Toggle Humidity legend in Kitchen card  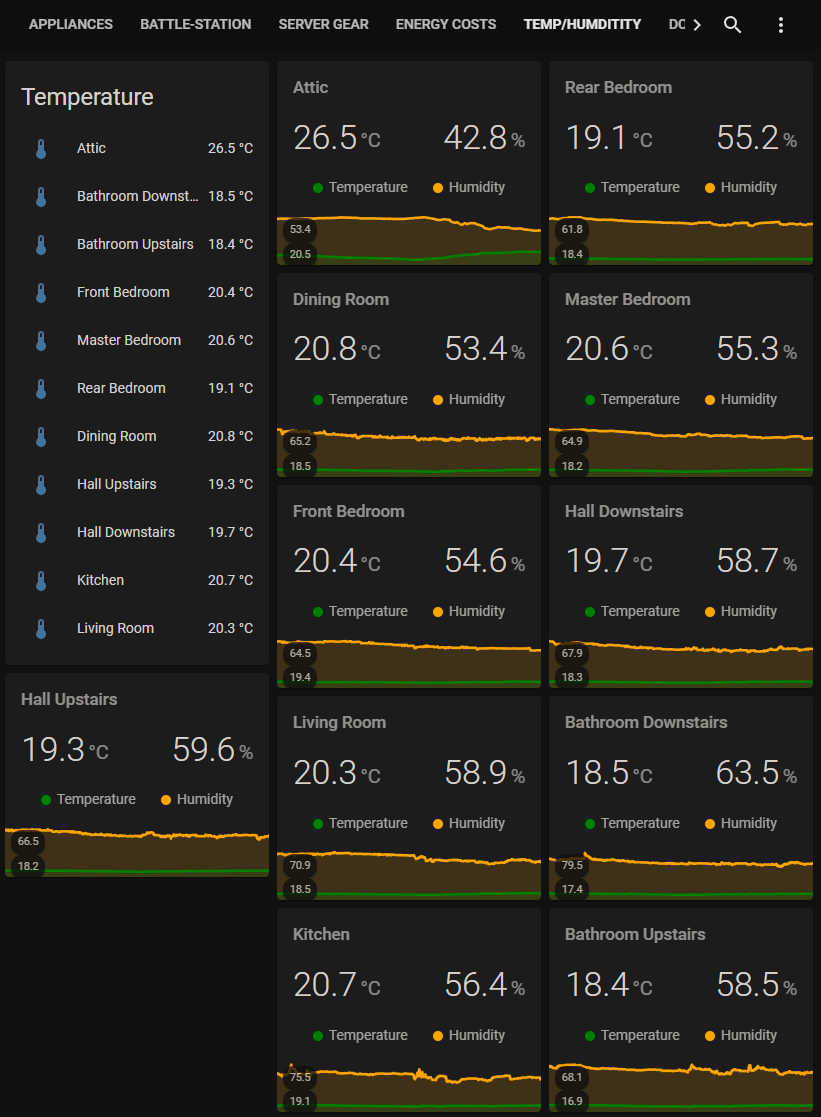pyautogui.click(x=469, y=1035)
